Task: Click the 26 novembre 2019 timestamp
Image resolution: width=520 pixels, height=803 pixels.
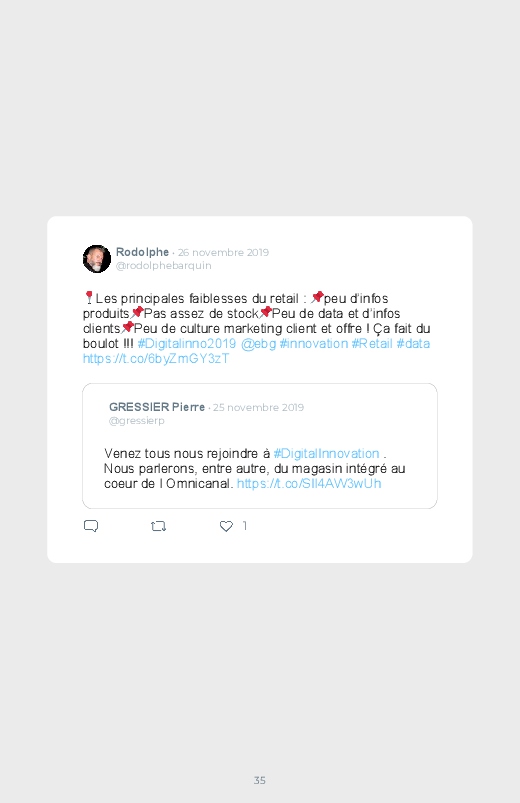Action: pos(223,252)
